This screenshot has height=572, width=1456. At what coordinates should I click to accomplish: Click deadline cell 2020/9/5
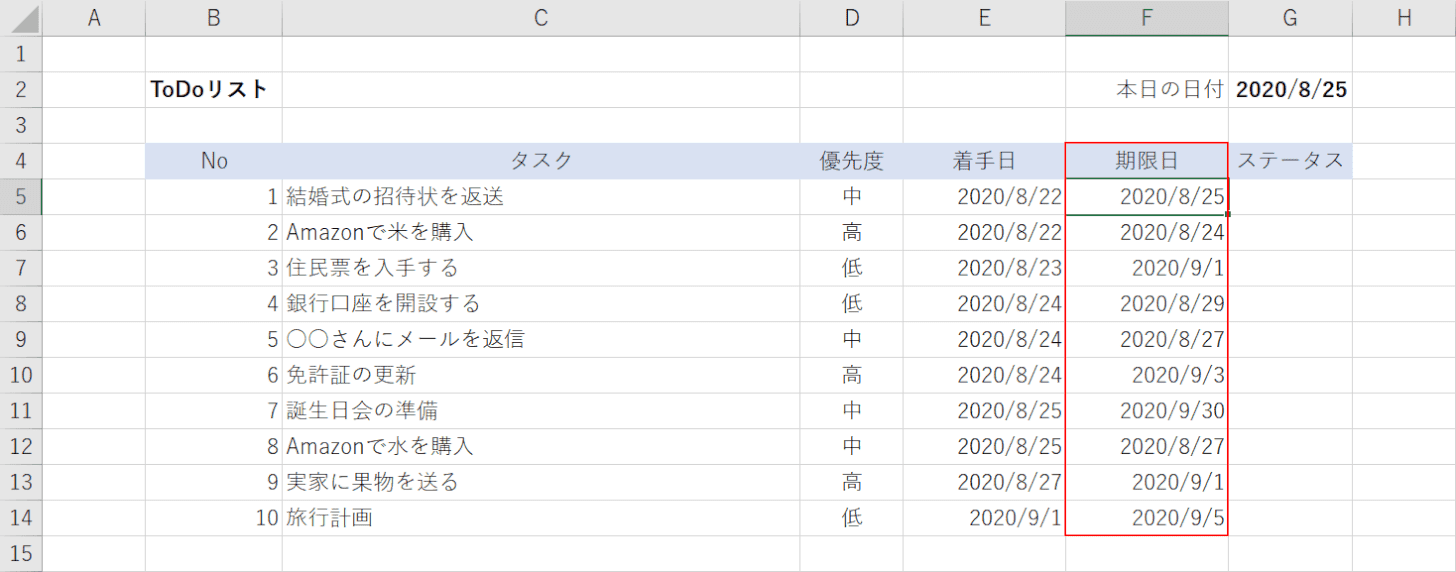(x=1147, y=518)
